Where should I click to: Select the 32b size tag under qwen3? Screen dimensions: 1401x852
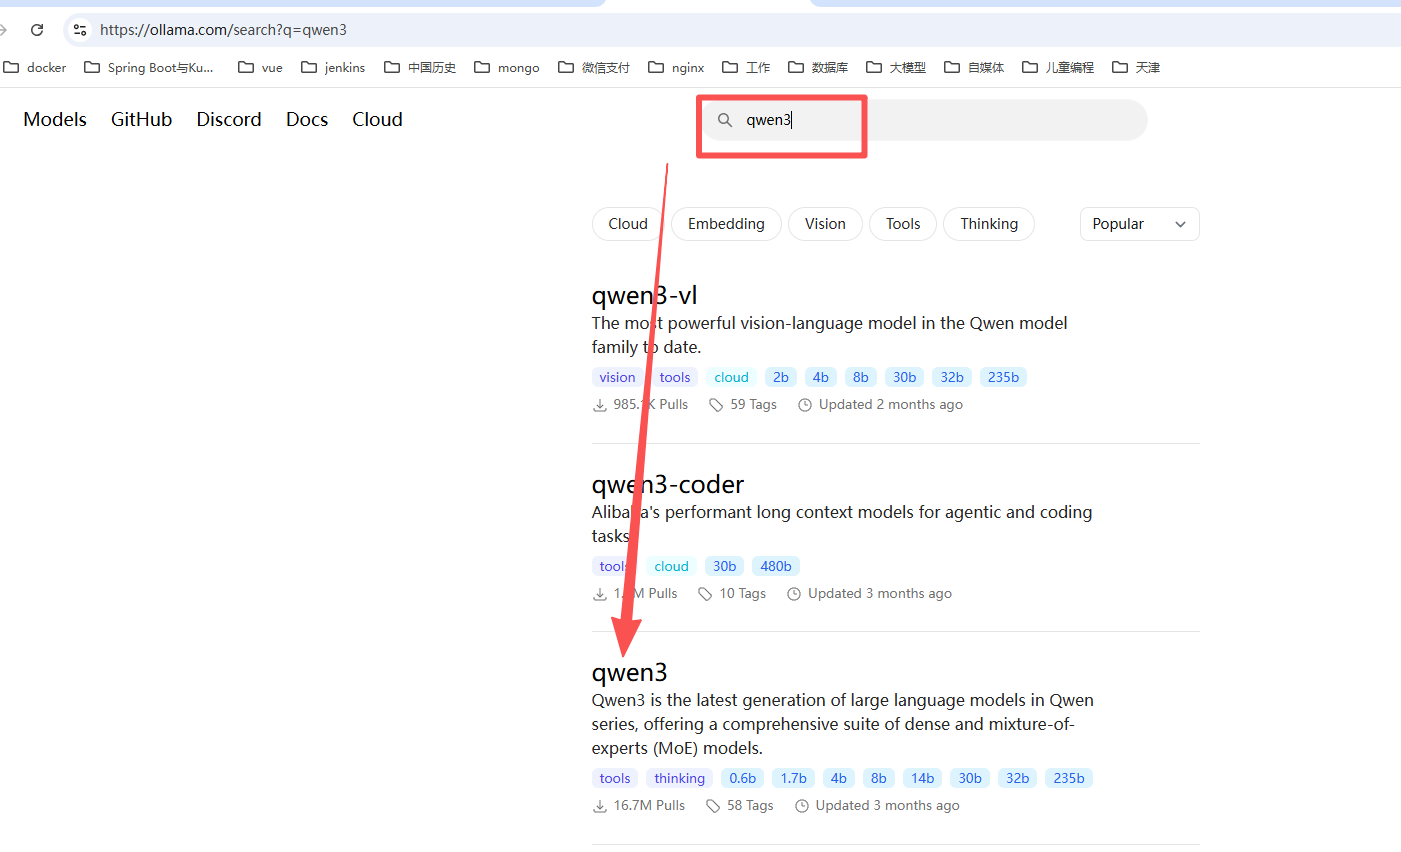(1018, 778)
